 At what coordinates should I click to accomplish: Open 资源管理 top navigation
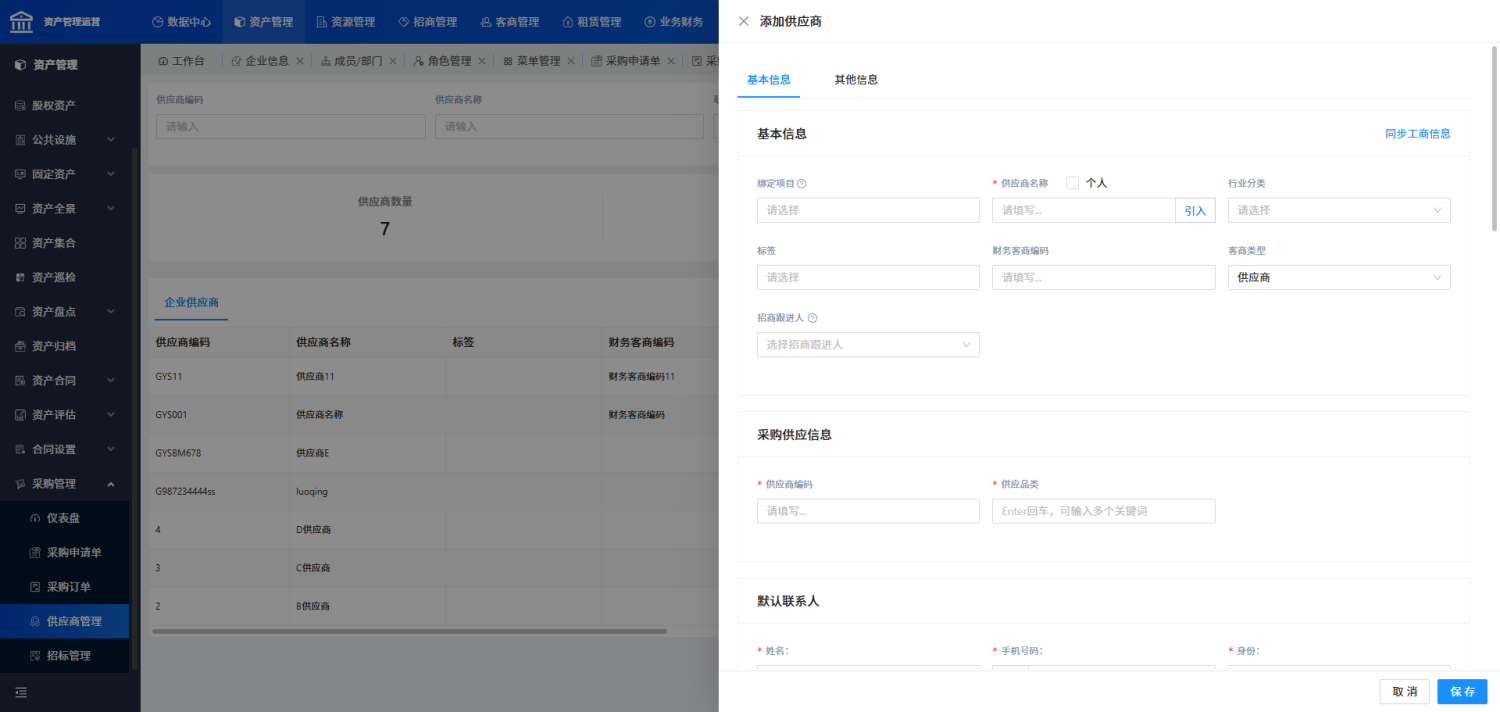pyautogui.click(x=345, y=21)
